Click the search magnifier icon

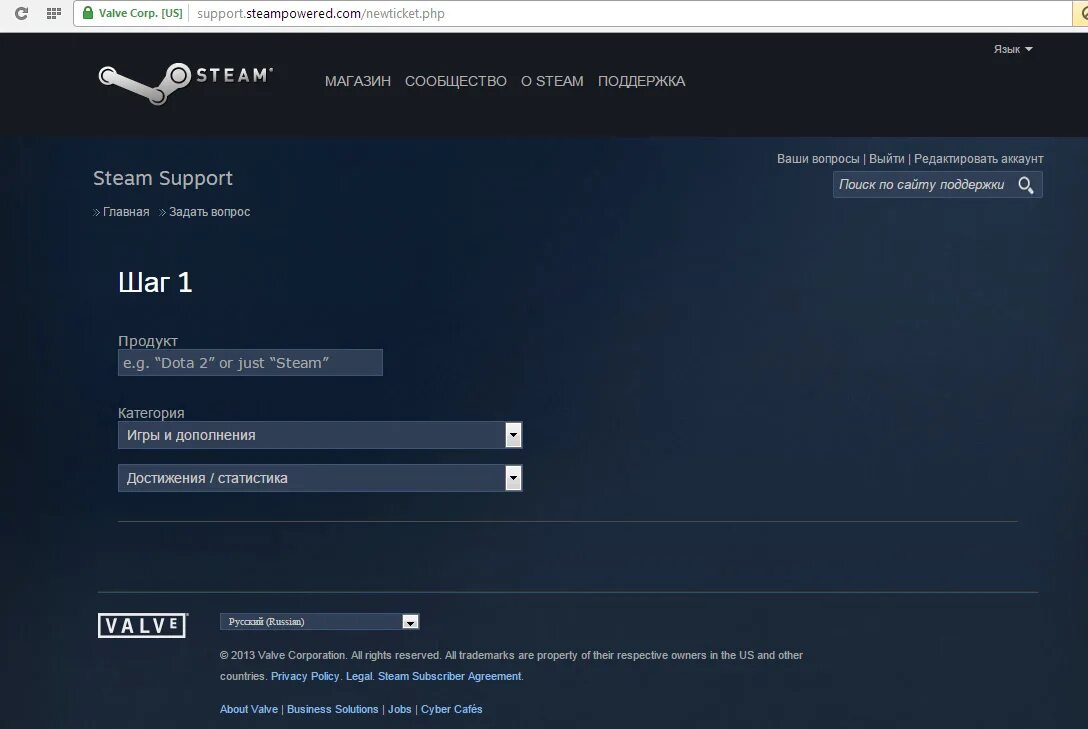coord(1026,185)
